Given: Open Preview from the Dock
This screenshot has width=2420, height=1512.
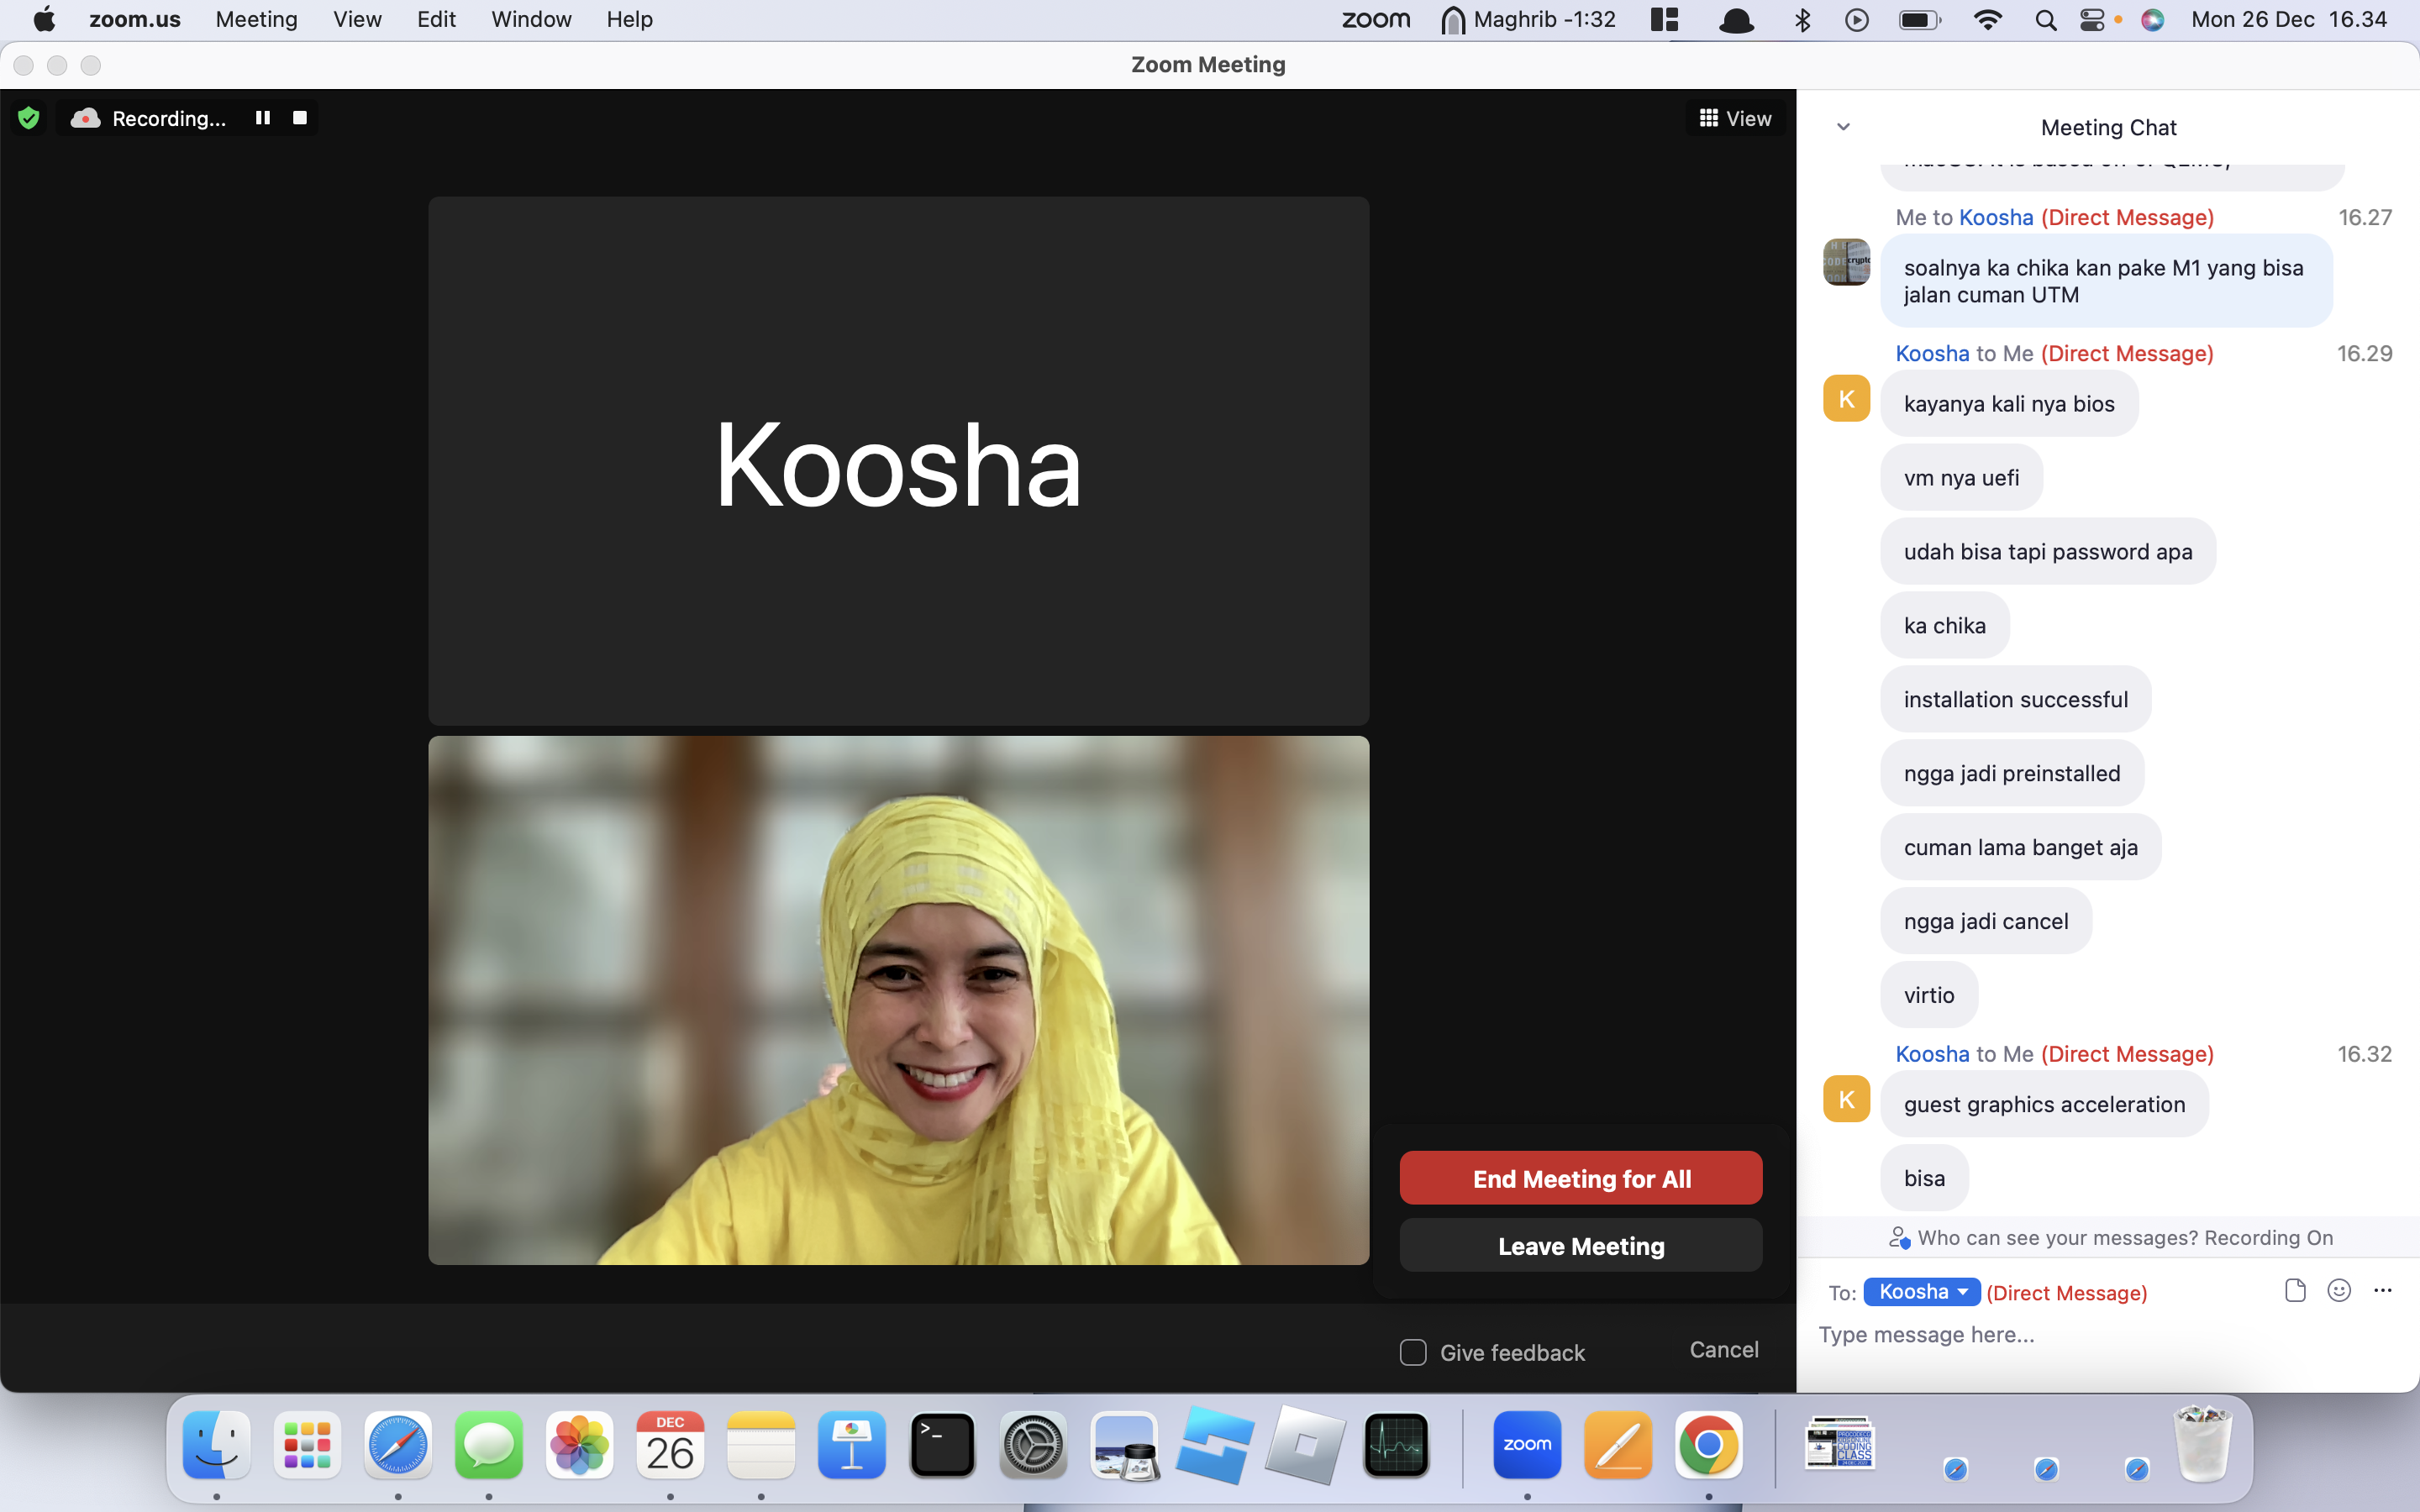Looking at the screenshot, I should [1124, 1444].
